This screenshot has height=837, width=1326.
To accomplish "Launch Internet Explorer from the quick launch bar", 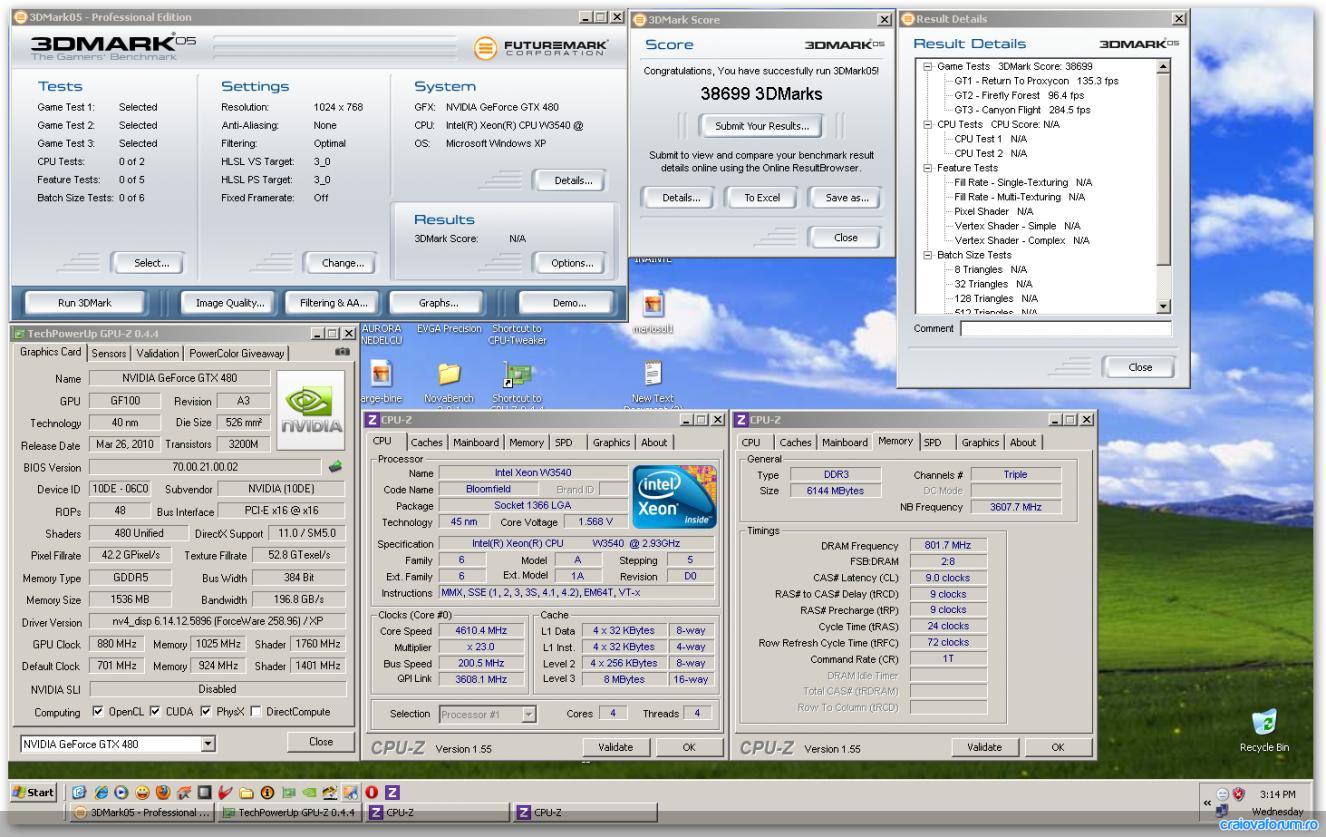I will (100, 791).
